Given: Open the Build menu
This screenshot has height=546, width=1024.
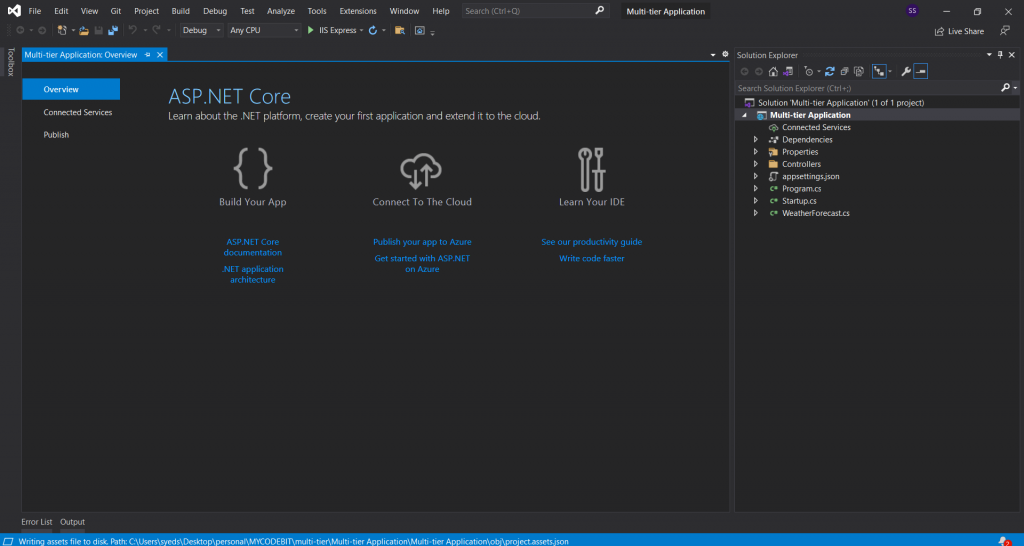Looking at the screenshot, I should click(x=180, y=11).
